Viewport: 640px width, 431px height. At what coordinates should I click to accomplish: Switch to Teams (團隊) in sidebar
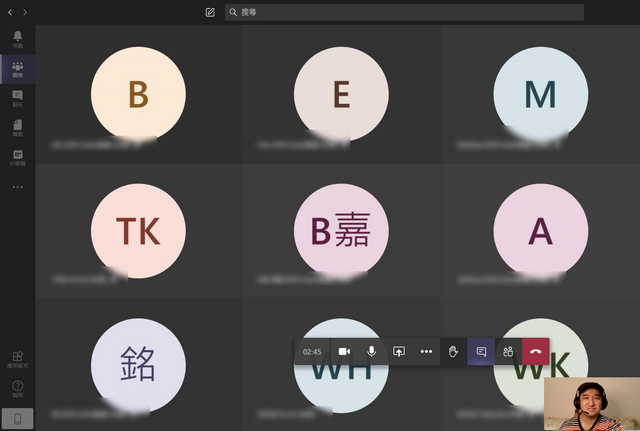pyautogui.click(x=17, y=68)
